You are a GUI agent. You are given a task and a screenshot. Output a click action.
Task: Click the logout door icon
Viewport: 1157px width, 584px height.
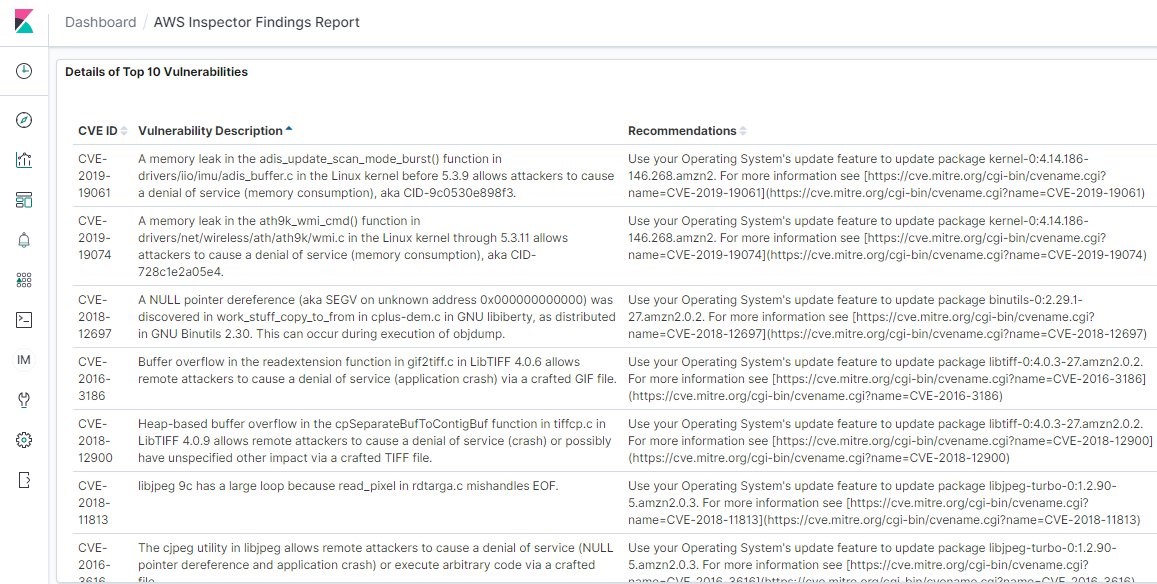(x=24, y=480)
